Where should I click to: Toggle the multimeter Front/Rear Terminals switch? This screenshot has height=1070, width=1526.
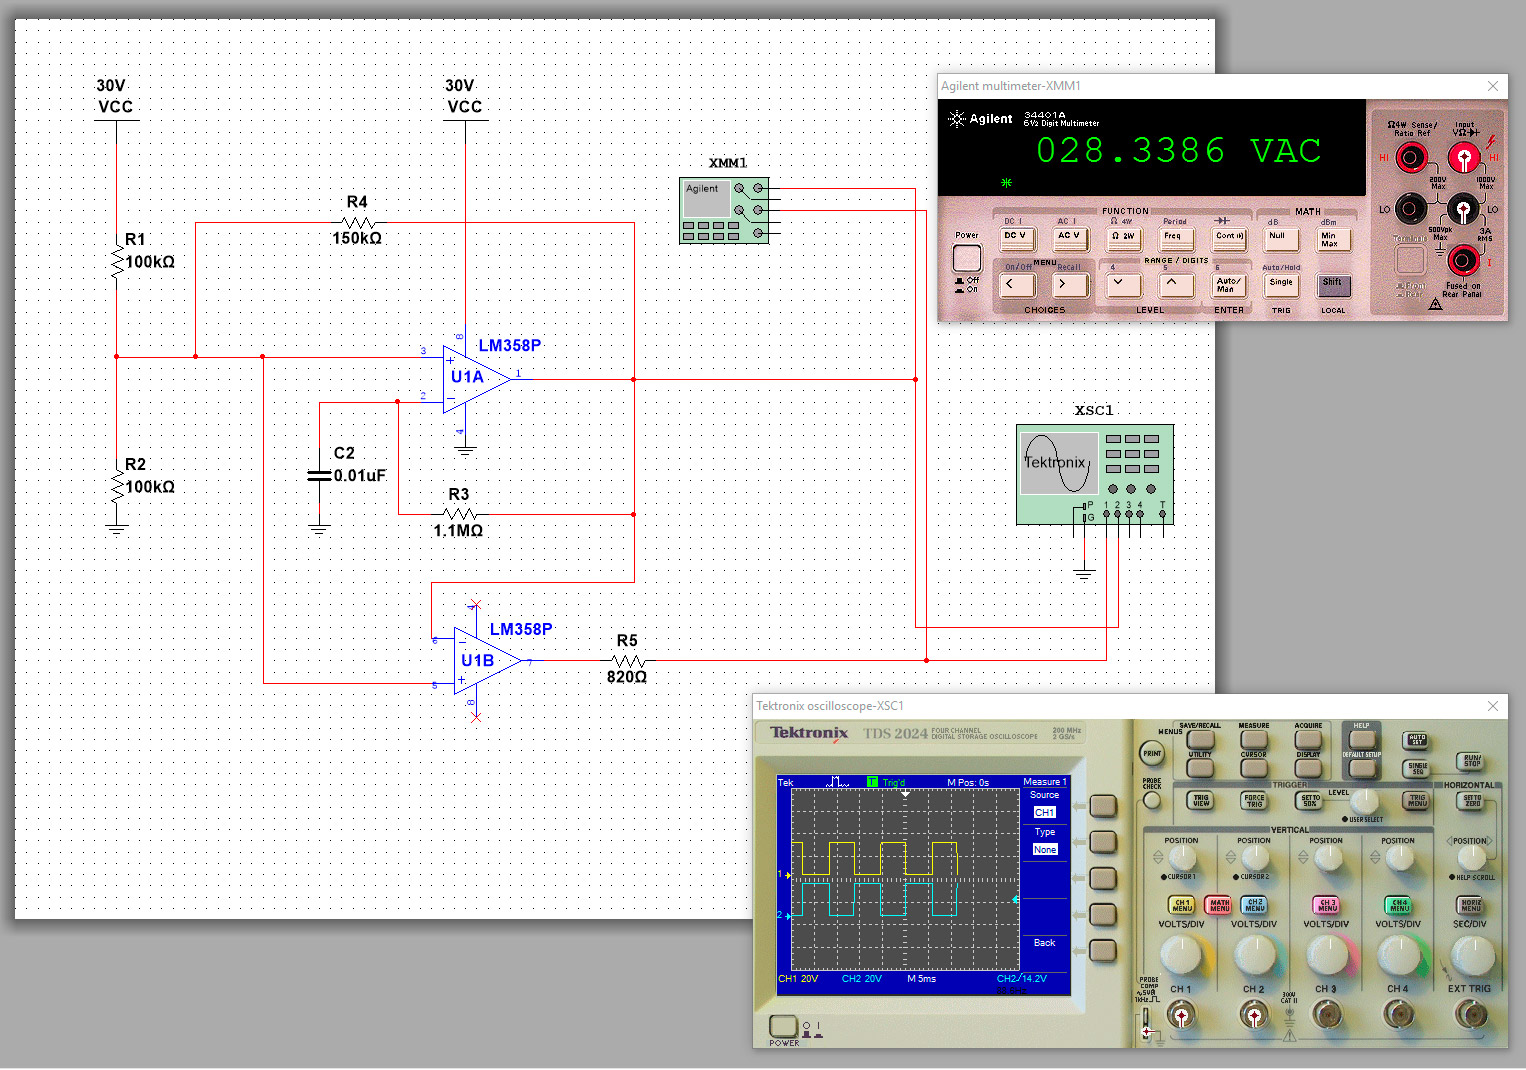[1410, 260]
